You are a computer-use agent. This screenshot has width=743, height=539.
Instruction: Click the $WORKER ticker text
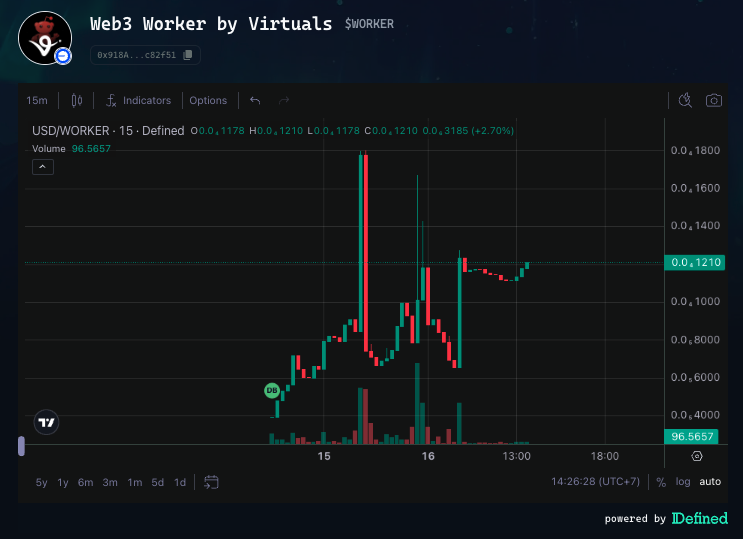coord(369,24)
